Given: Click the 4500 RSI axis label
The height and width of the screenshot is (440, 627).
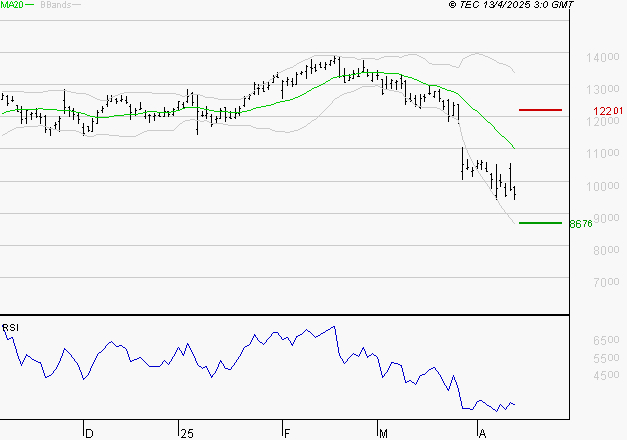Looking at the screenshot, I should pyautogui.click(x=606, y=375).
